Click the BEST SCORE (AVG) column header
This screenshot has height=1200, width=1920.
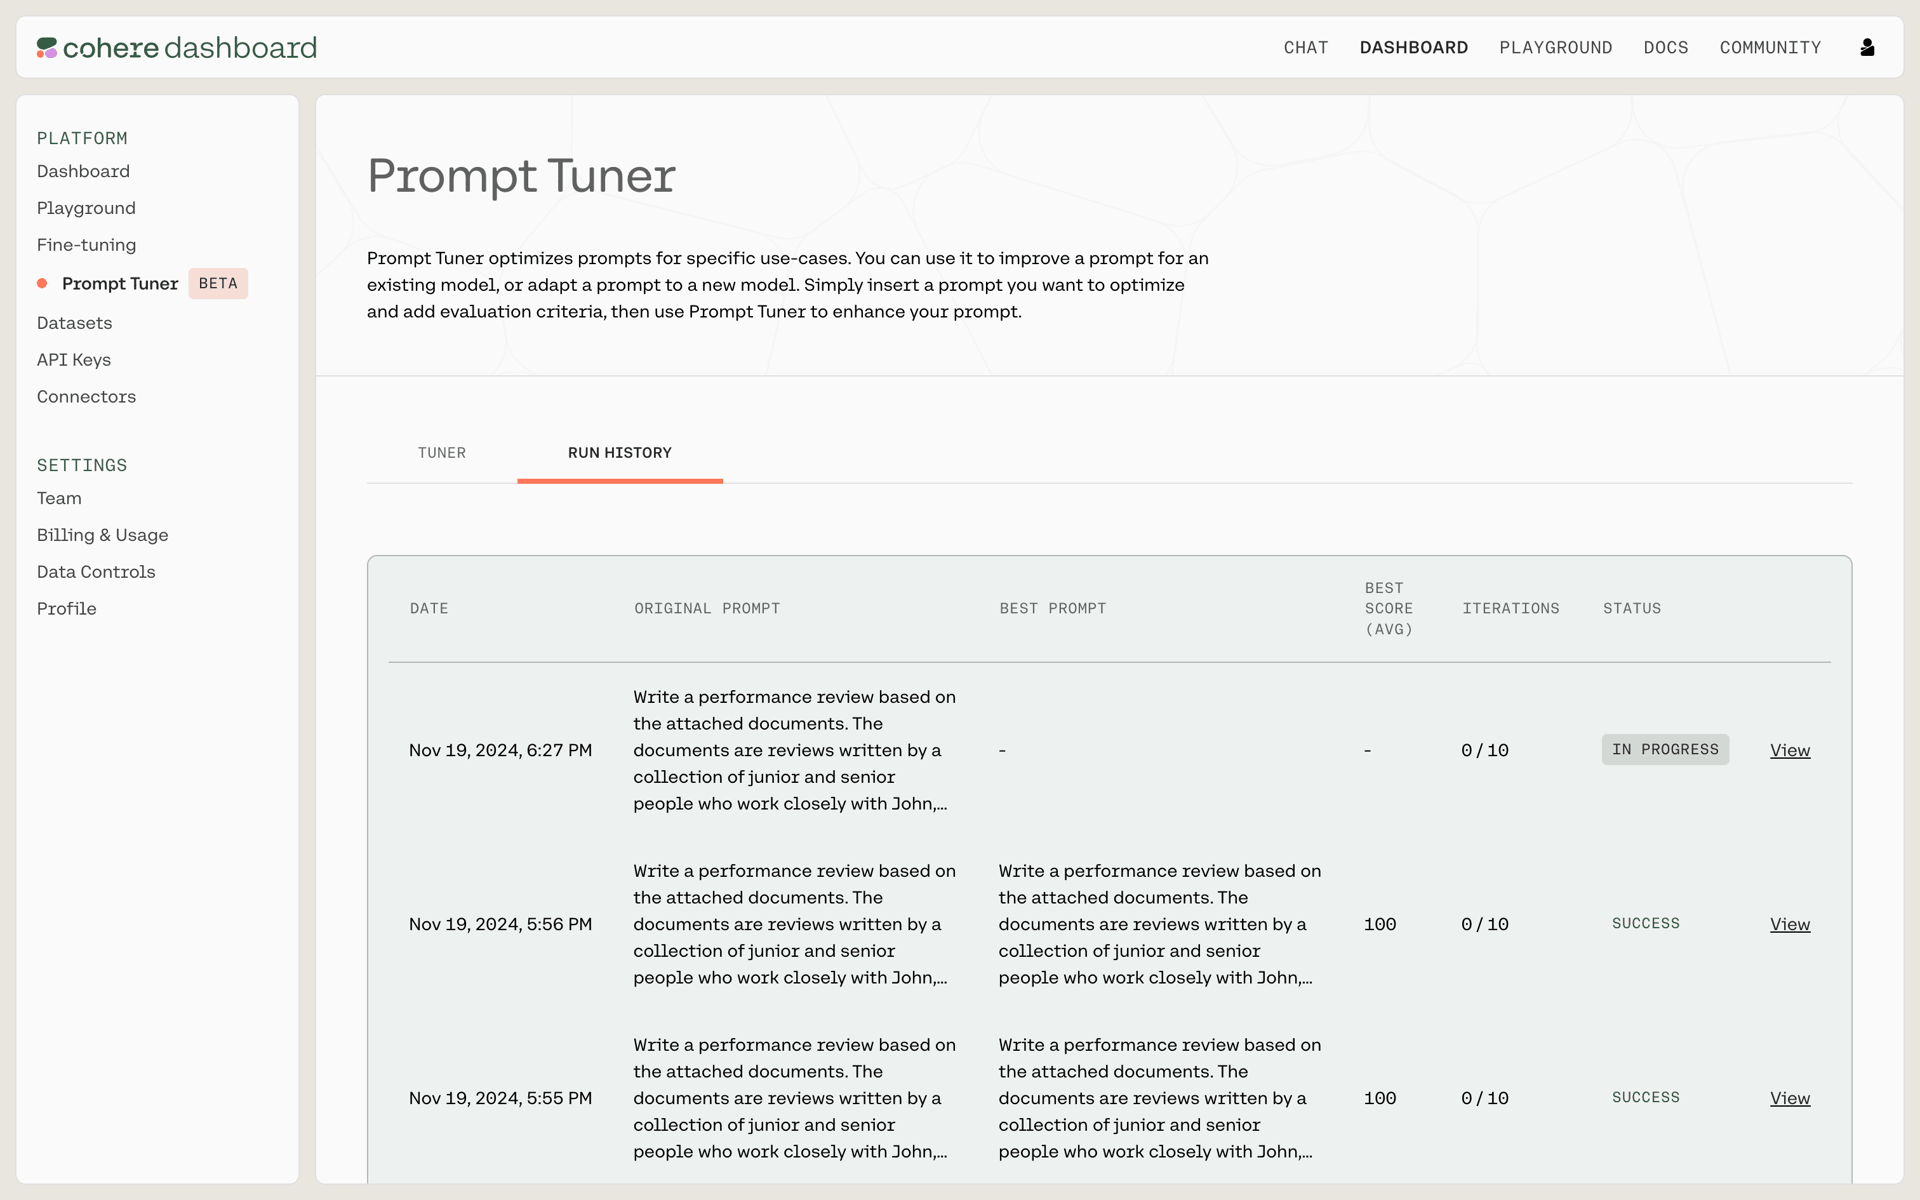point(1389,609)
